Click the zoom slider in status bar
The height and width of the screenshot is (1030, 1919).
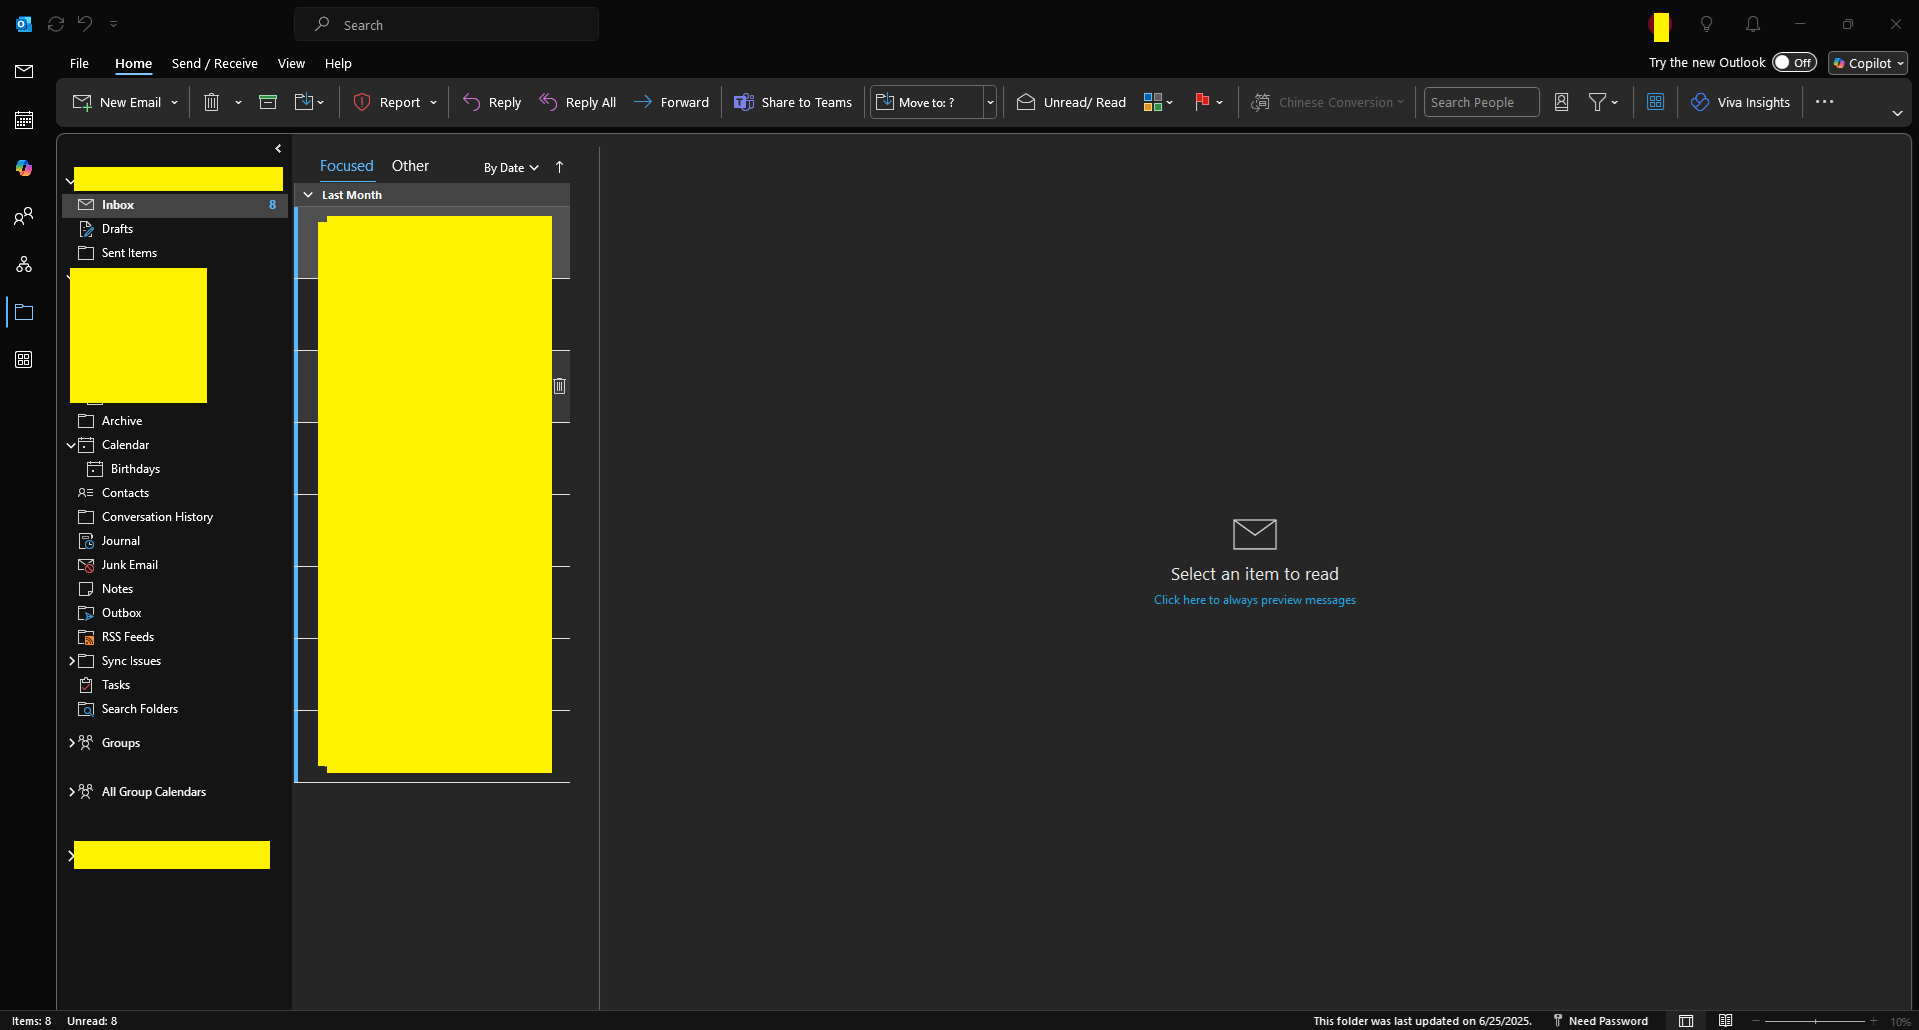click(1815, 1021)
